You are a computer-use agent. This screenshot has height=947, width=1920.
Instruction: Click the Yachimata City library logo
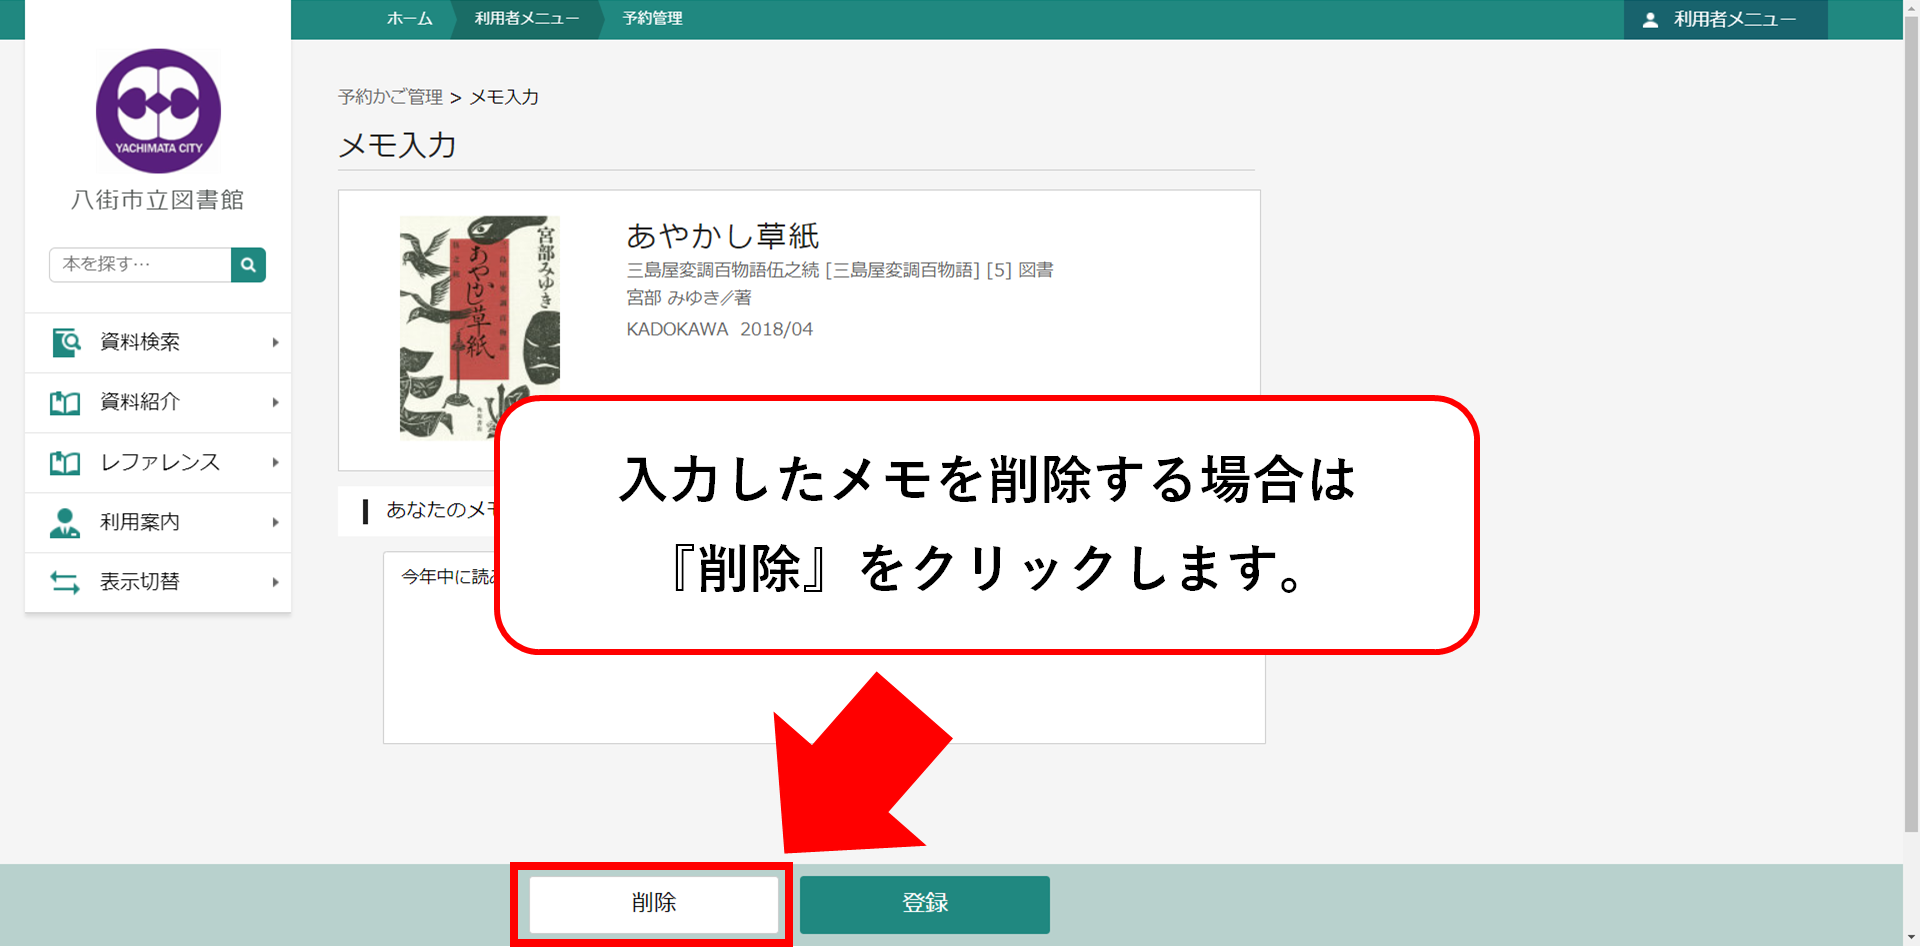(158, 111)
